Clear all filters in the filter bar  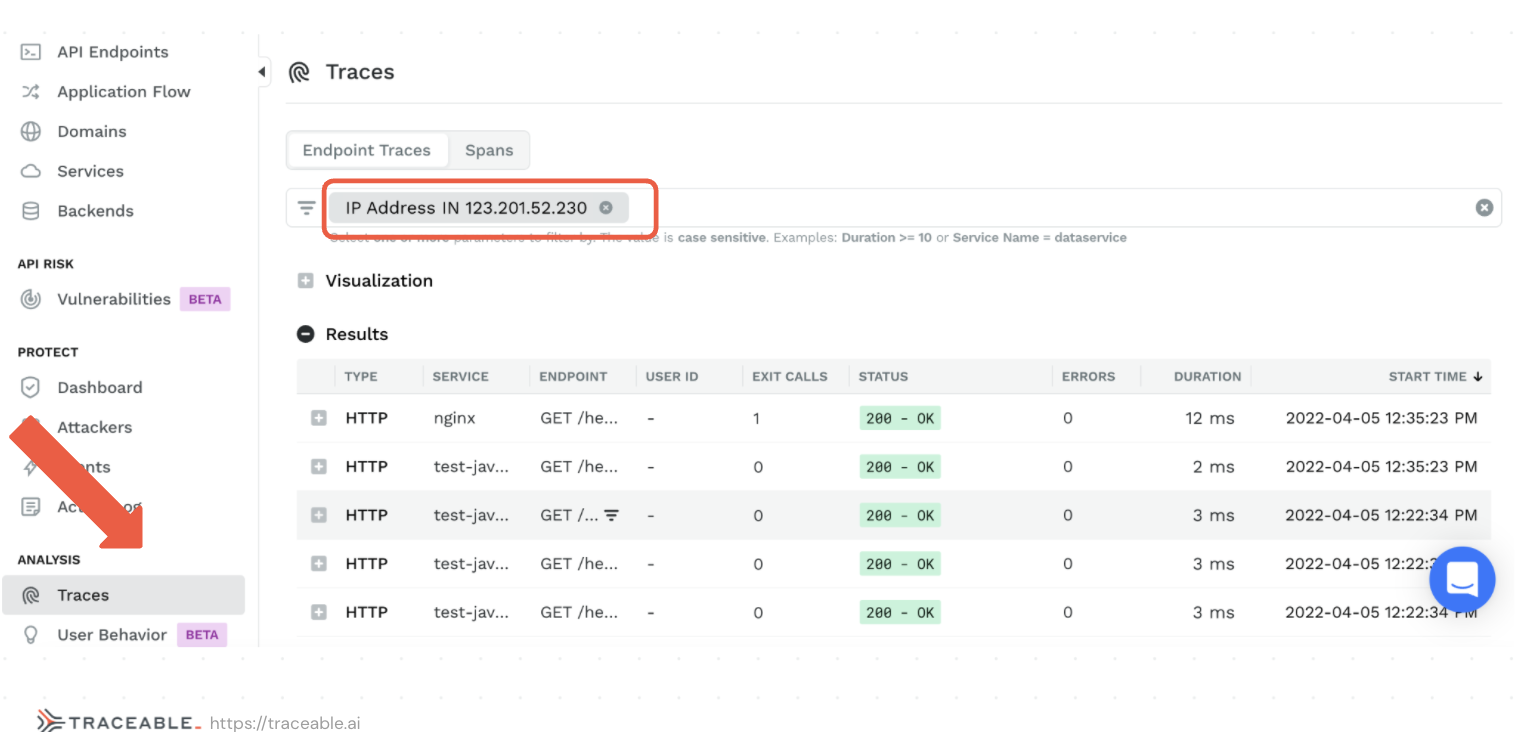[x=1484, y=208]
